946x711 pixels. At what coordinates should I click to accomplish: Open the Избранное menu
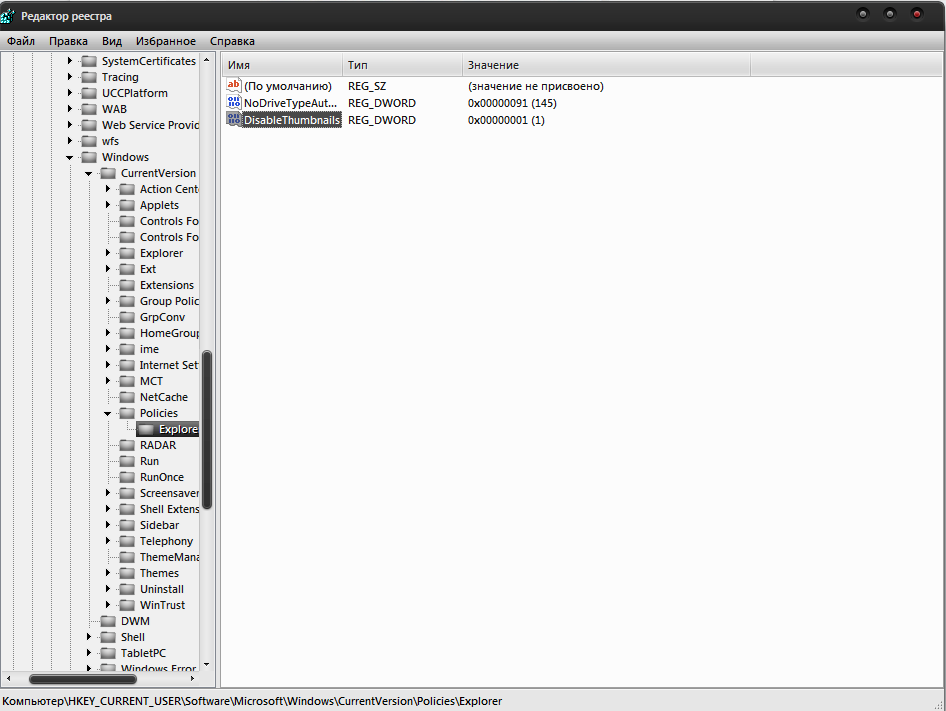pyautogui.click(x=166, y=41)
